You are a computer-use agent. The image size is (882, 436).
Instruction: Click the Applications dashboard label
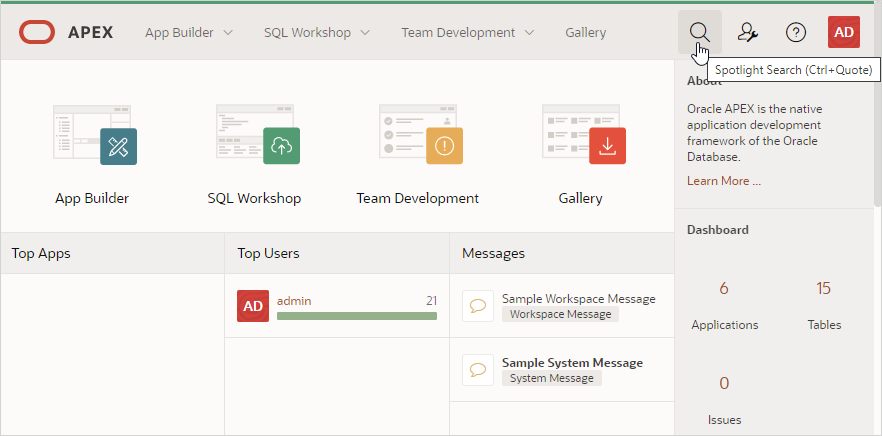724,325
